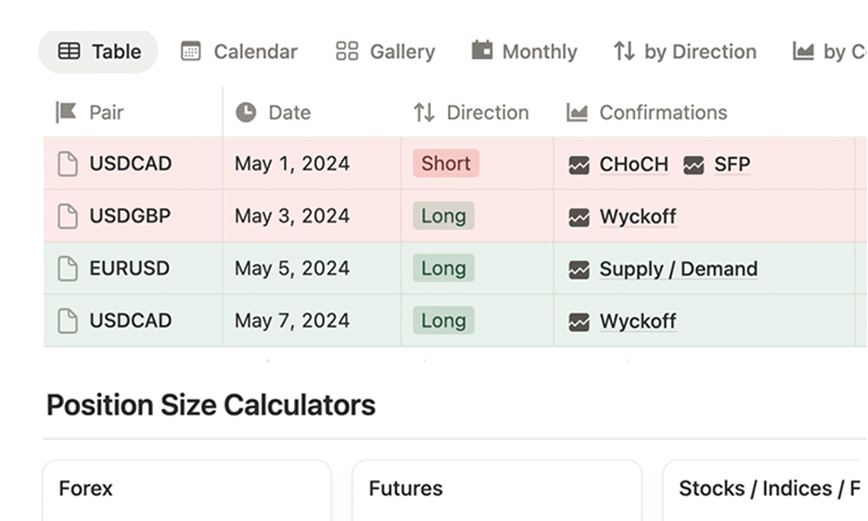
Task: Open the Date column header menu
Action: click(289, 113)
